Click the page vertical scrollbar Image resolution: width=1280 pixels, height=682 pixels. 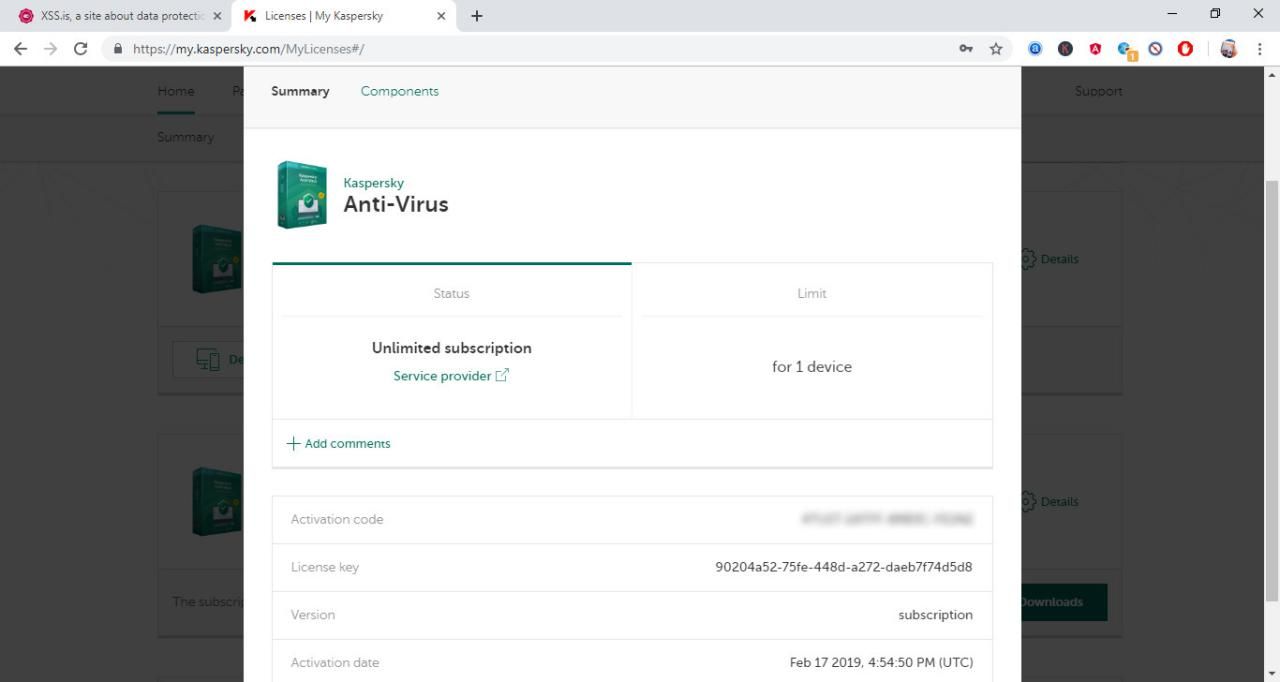coord(1271,390)
